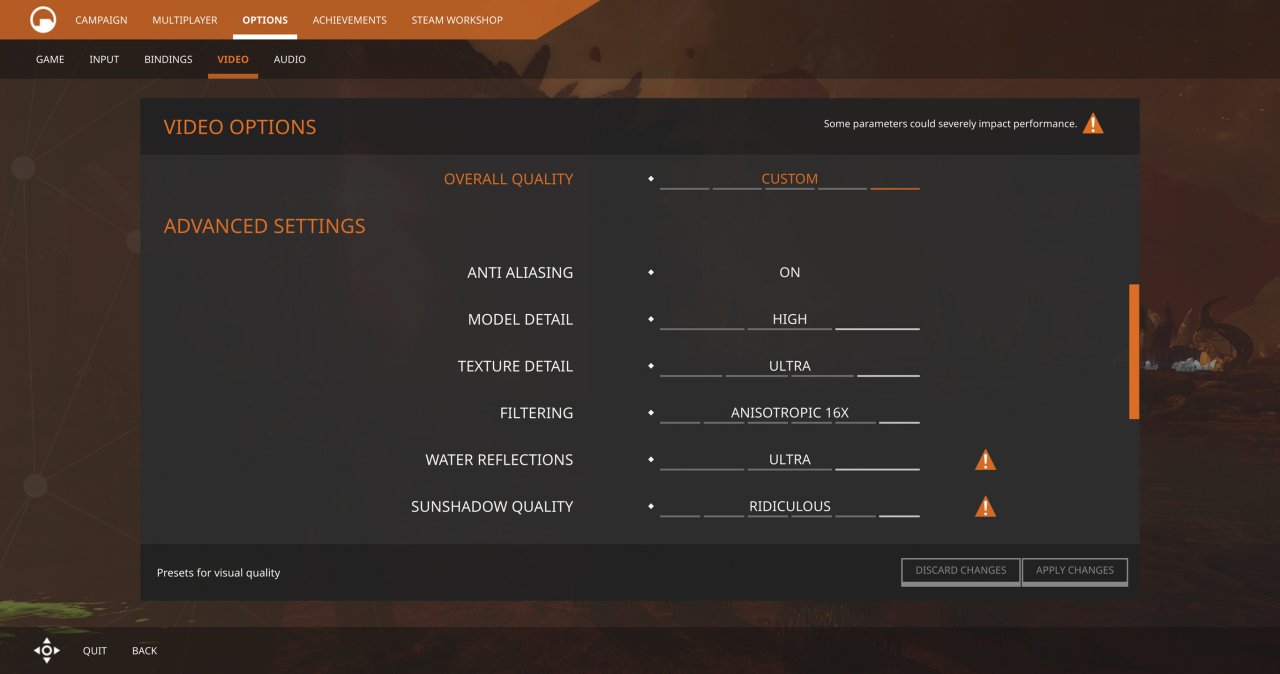This screenshot has width=1280, height=674.
Task: Discard video setting changes
Action: pyautogui.click(x=961, y=571)
